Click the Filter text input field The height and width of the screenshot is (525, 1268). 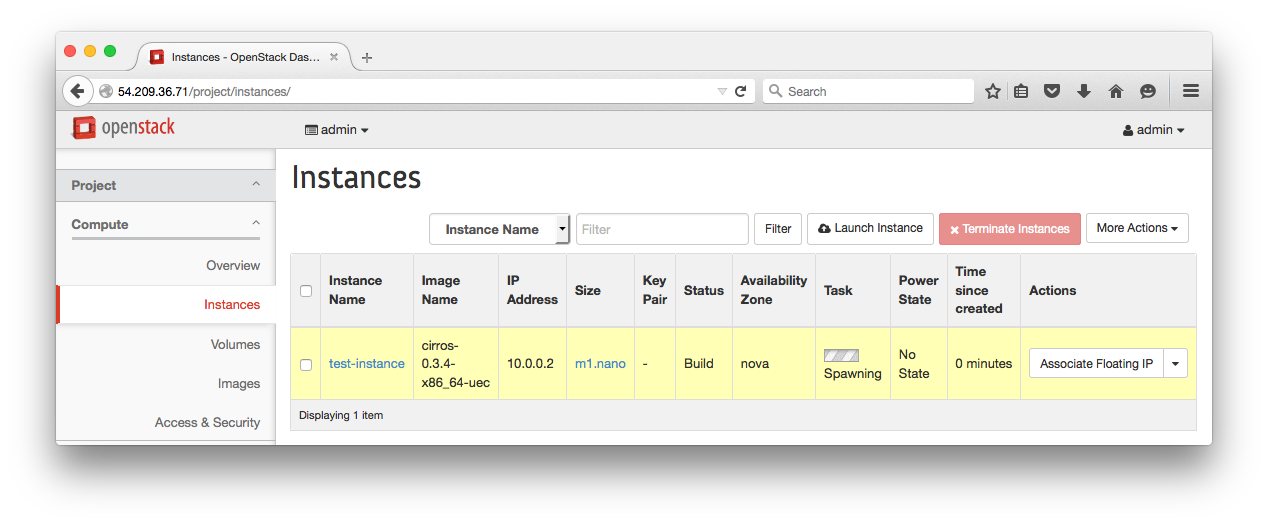coord(661,229)
